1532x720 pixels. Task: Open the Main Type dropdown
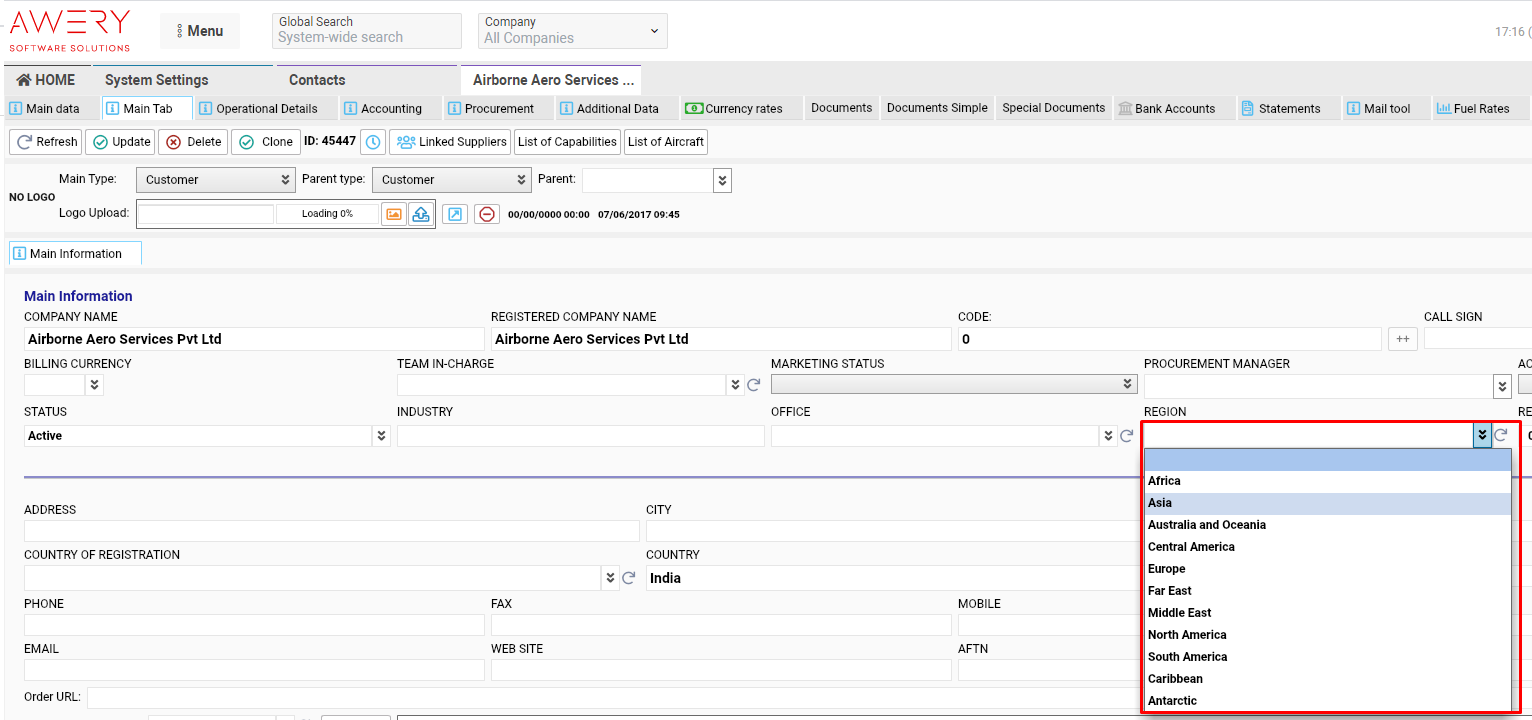tap(215, 180)
